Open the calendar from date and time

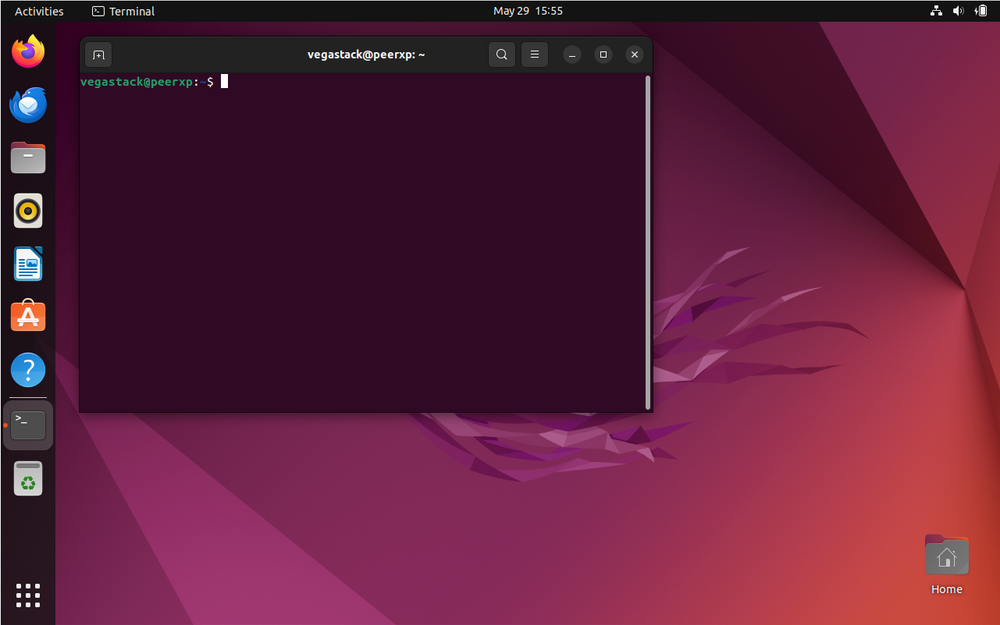(x=528, y=11)
